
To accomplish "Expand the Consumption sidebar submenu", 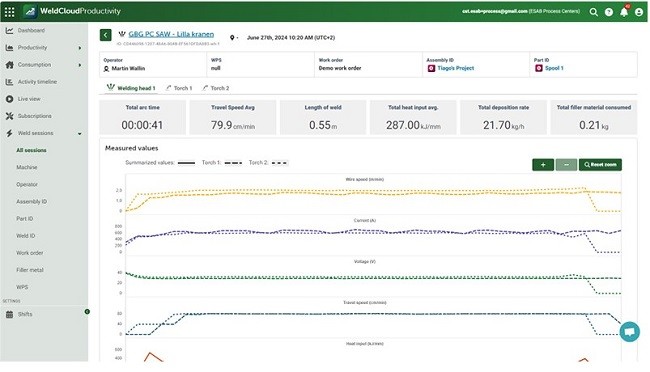I will click(x=80, y=65).
